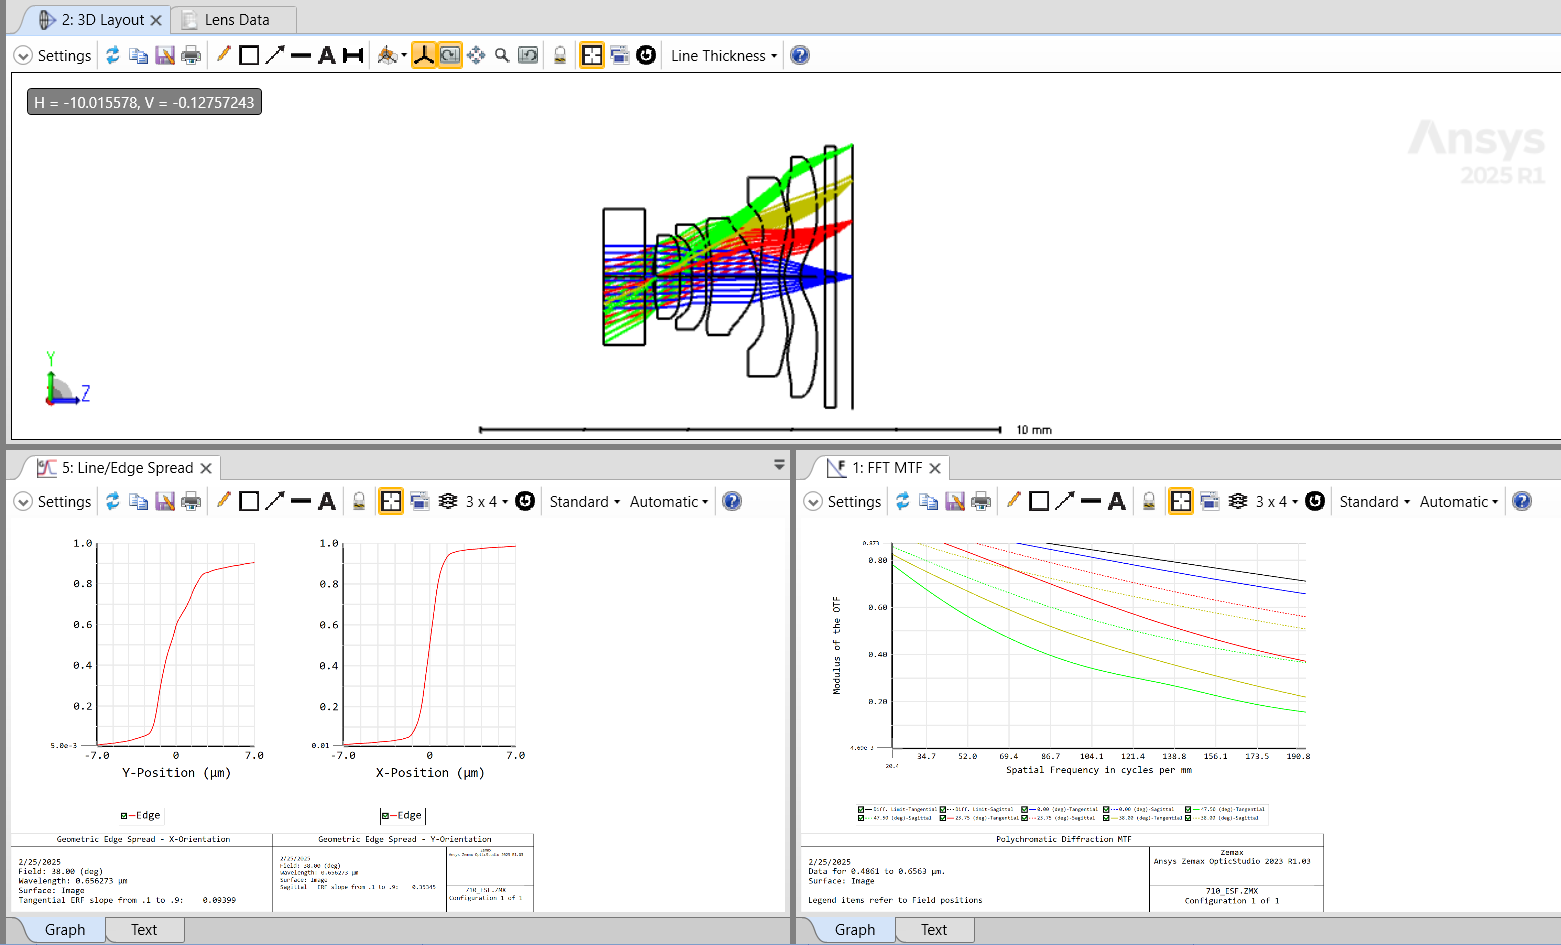Viewport: 1561px width, 945px height.
Task: Show Graph view in Line/Edge Spread
Action: point(65,930)
